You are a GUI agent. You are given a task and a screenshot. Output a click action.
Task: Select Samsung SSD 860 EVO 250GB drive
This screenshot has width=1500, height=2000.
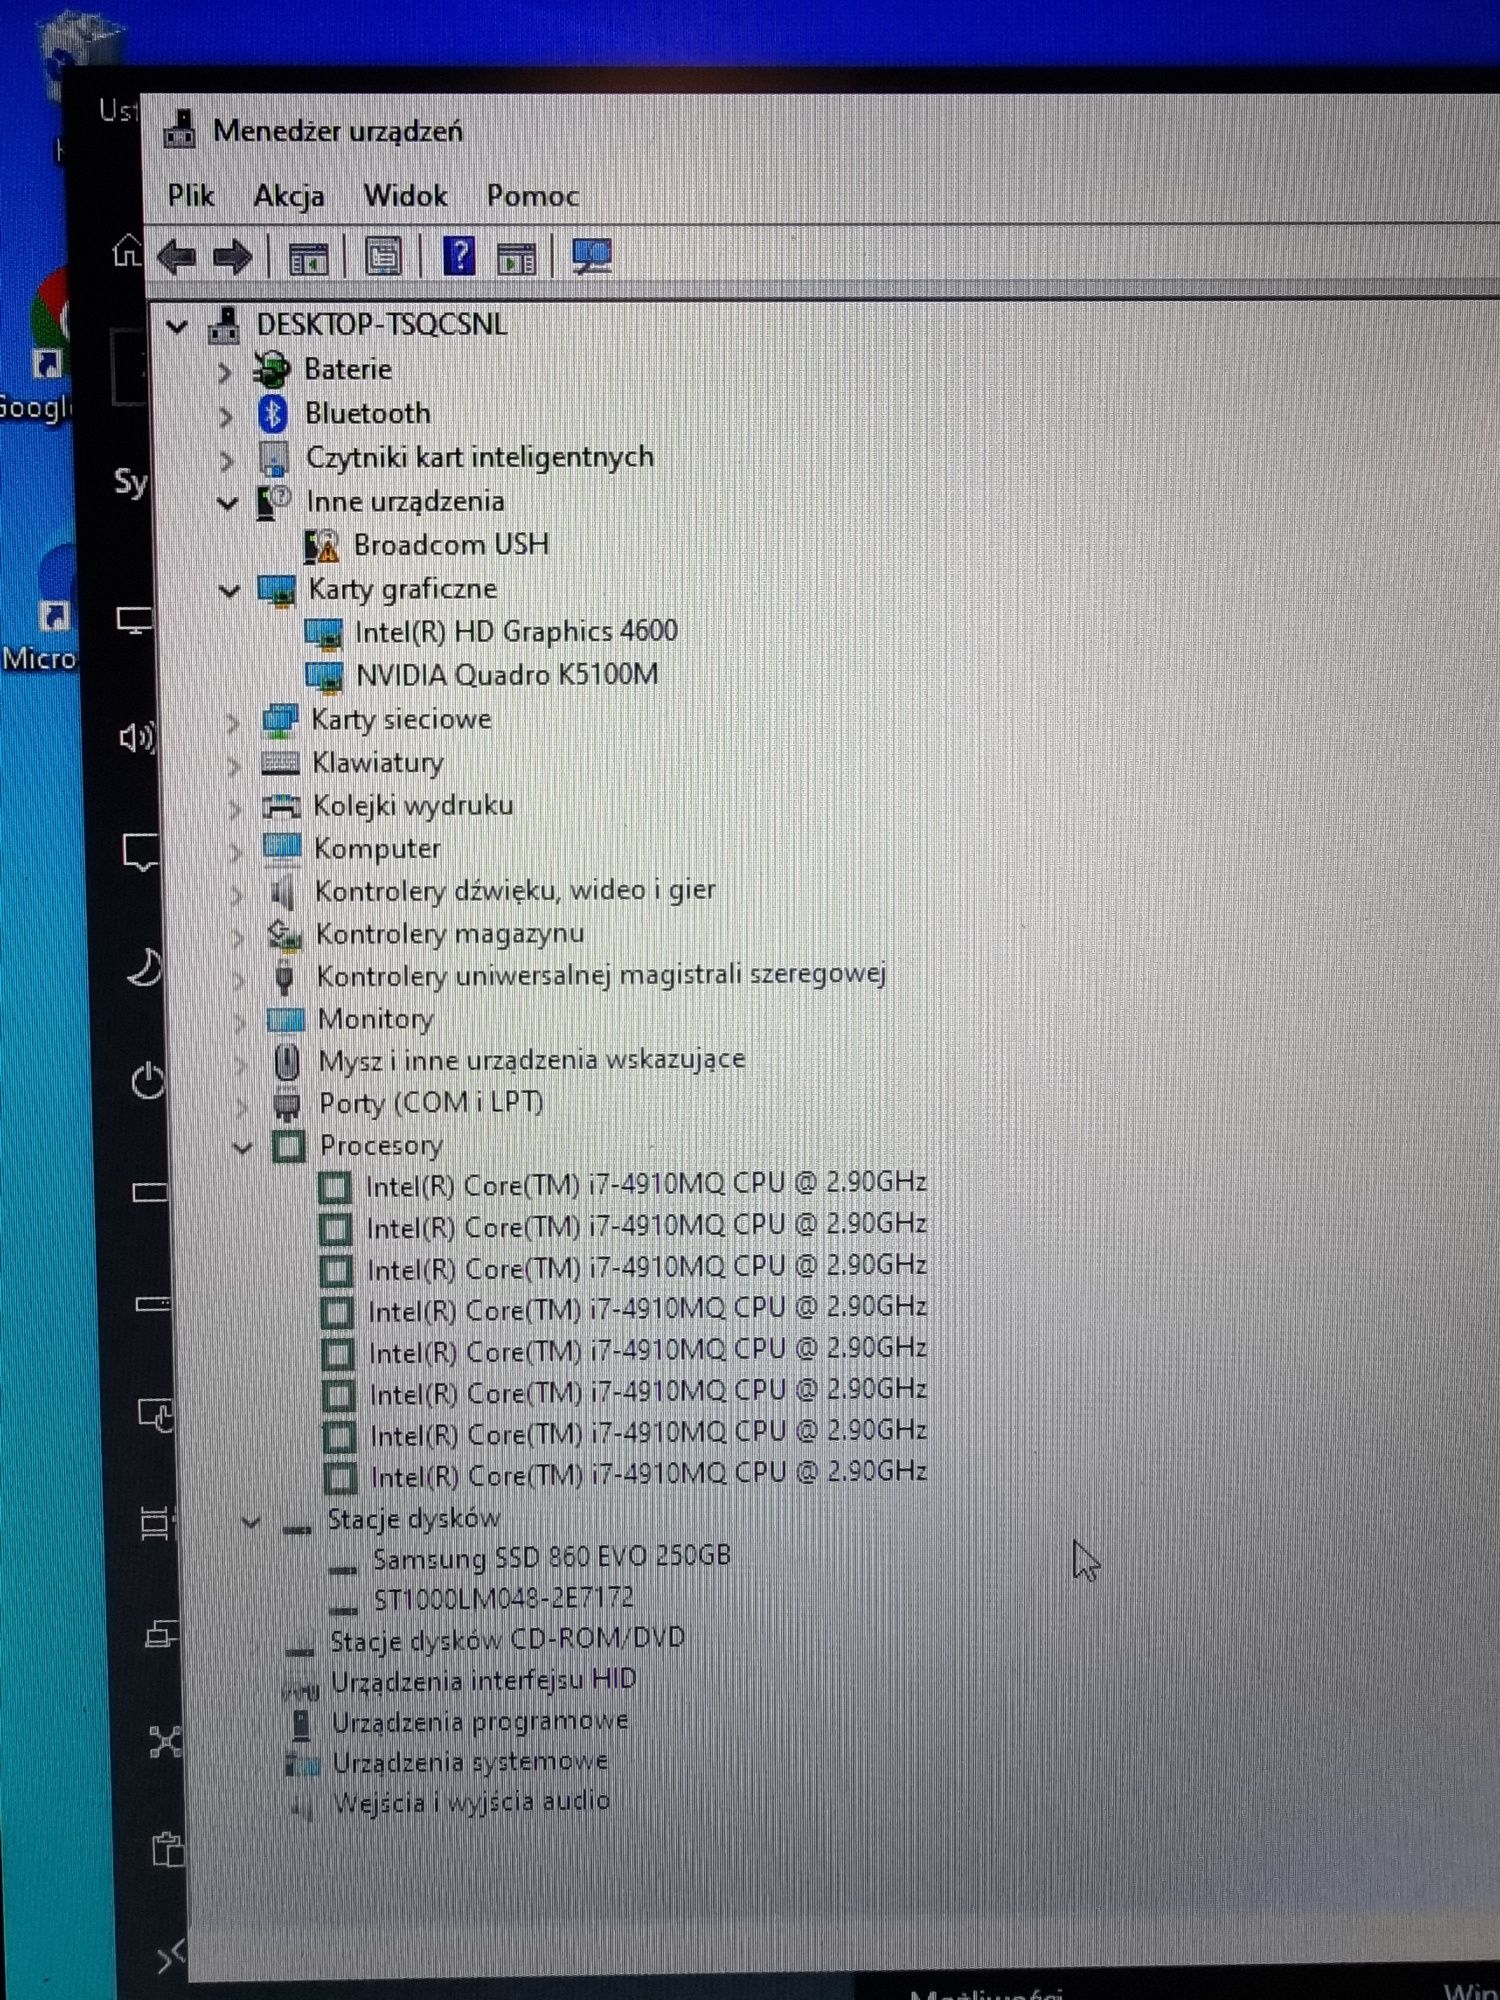551,1557
